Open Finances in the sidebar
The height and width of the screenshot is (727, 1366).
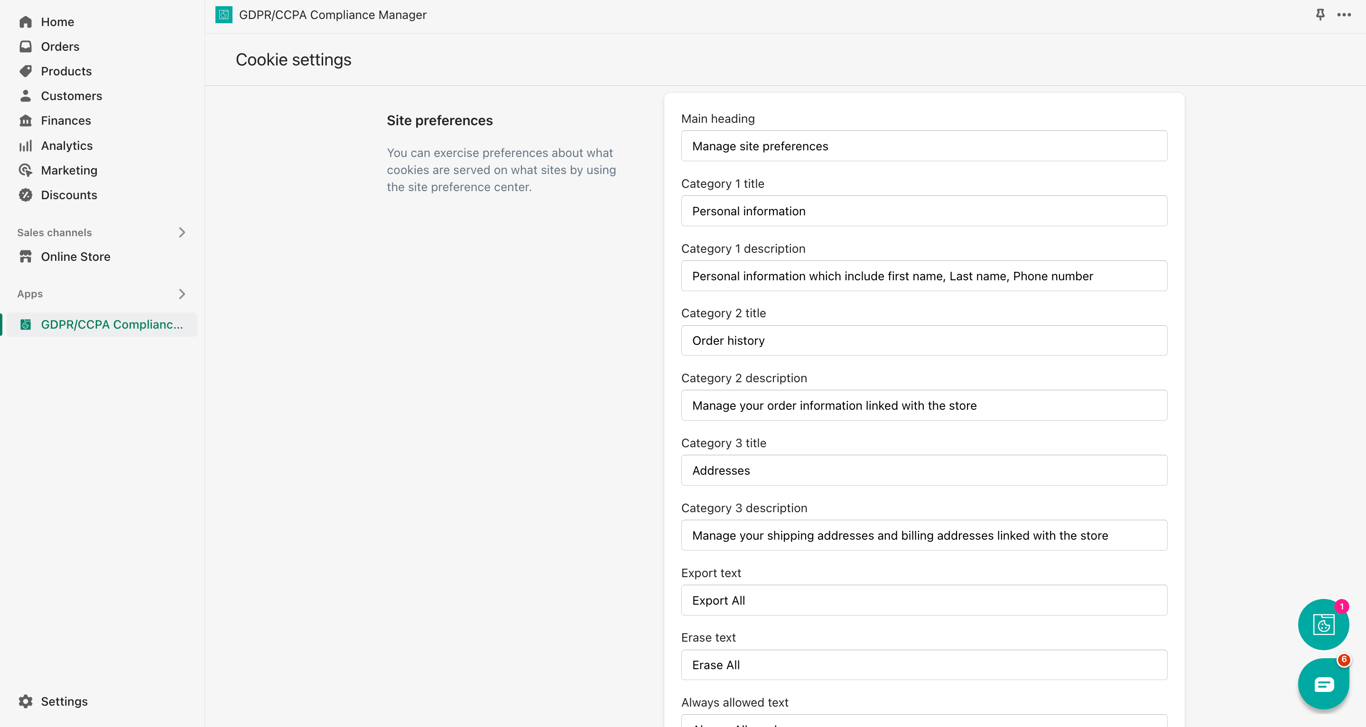66,121
